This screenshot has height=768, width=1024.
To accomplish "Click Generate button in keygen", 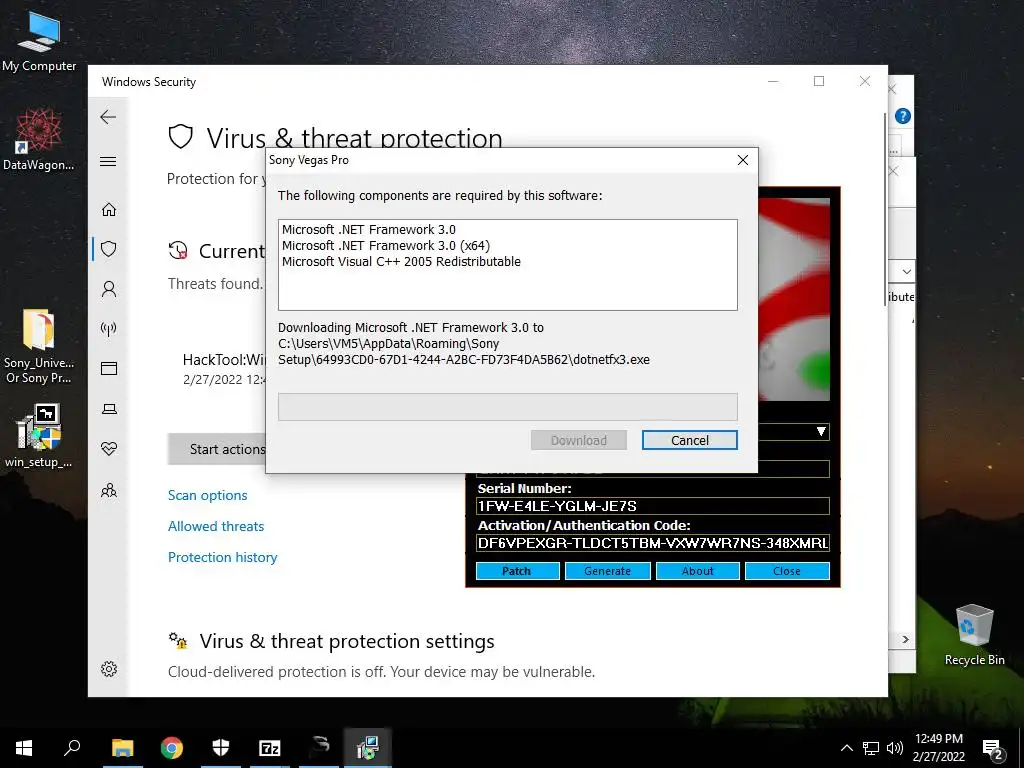I will 607,571.
